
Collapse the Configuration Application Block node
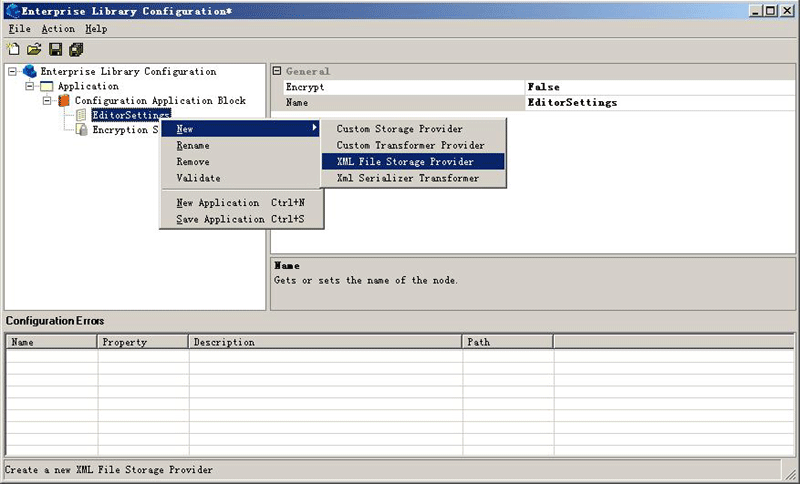(47, 101)
